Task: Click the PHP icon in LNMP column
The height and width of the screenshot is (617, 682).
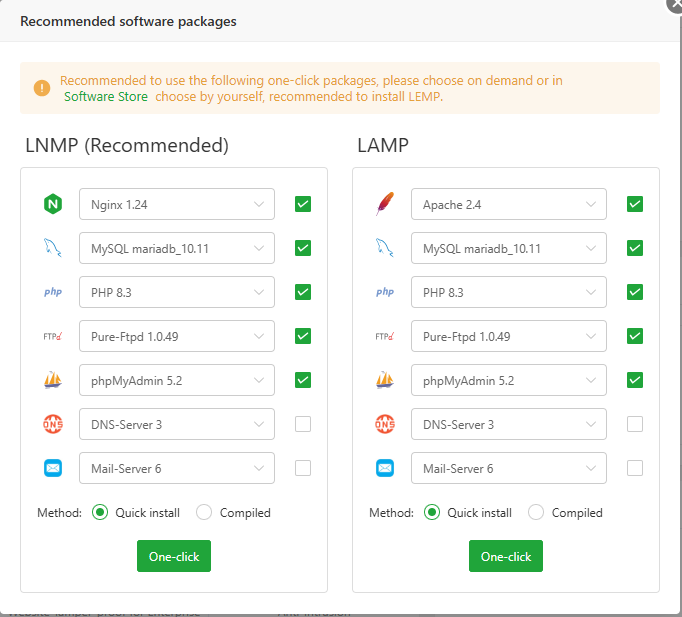Action: [53, 292]
